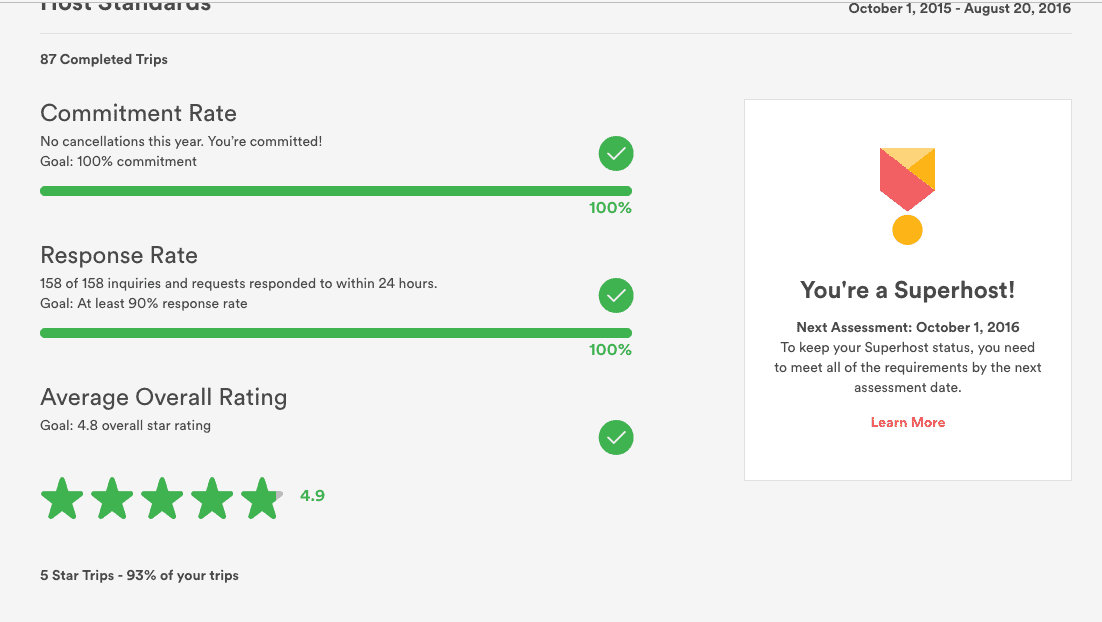This screenshot has width=1102, height=622.
Task: Click the Superhost medal badge icon
Action: (907, 196)
